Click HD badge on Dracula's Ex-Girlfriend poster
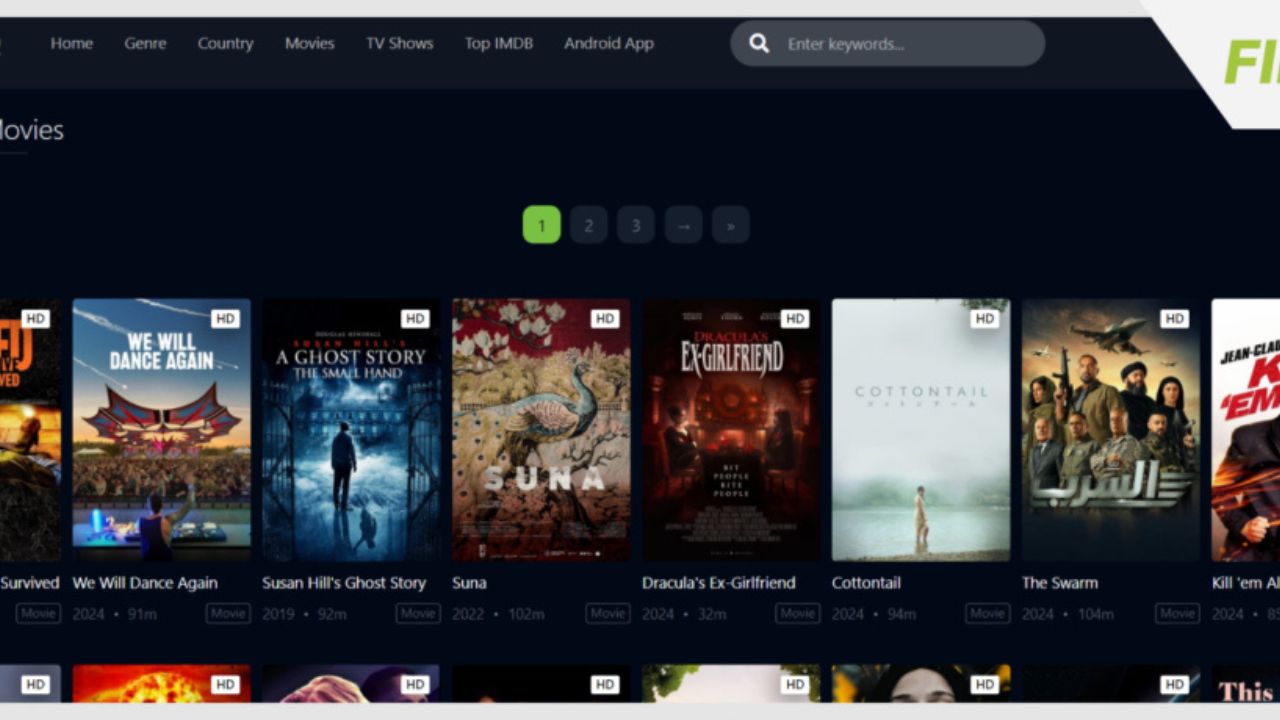 795,319
